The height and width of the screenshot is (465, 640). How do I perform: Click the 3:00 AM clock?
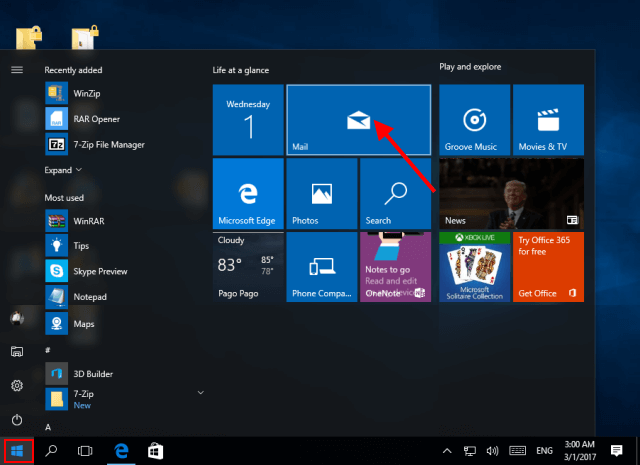tap(580, 450)
